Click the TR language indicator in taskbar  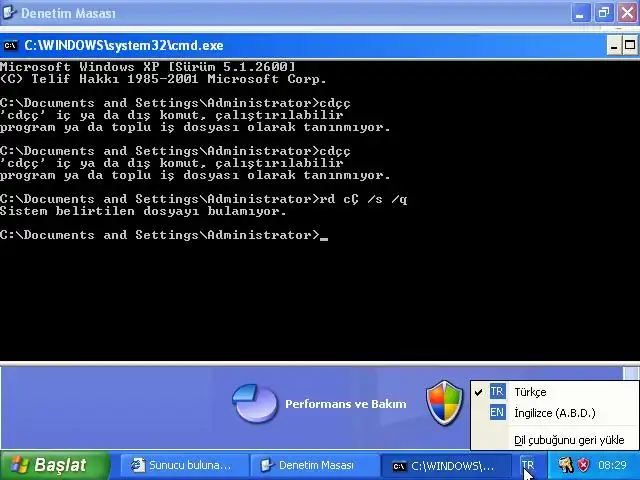tap(527, 465)
